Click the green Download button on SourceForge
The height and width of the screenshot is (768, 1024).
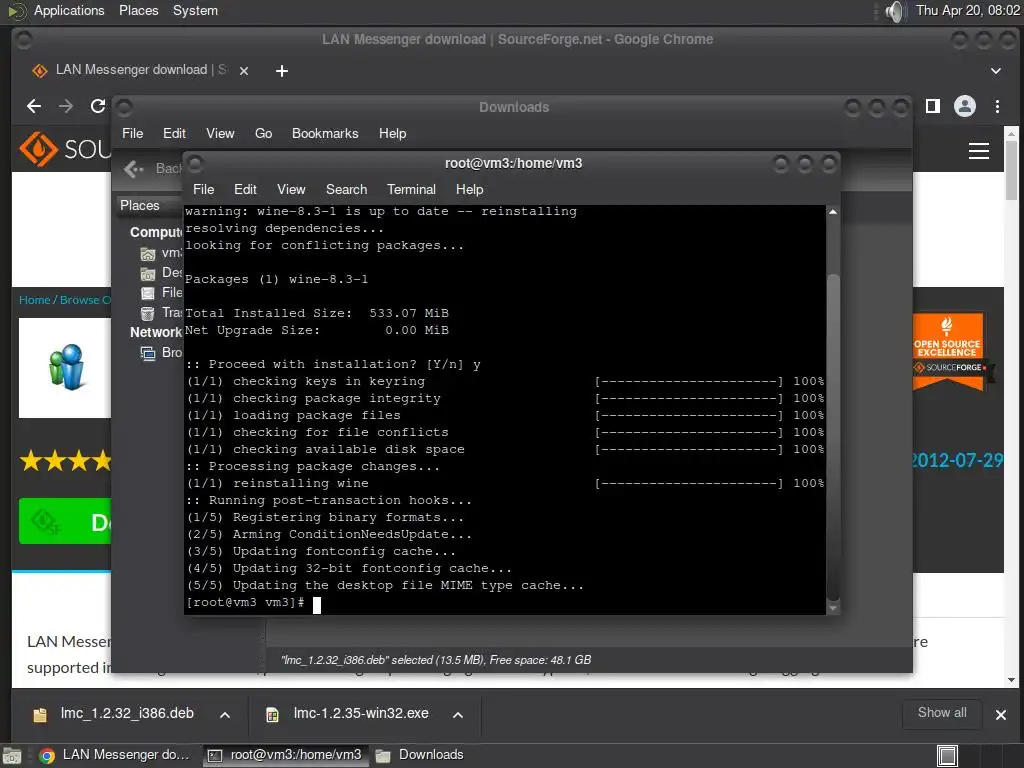point(65,521)
